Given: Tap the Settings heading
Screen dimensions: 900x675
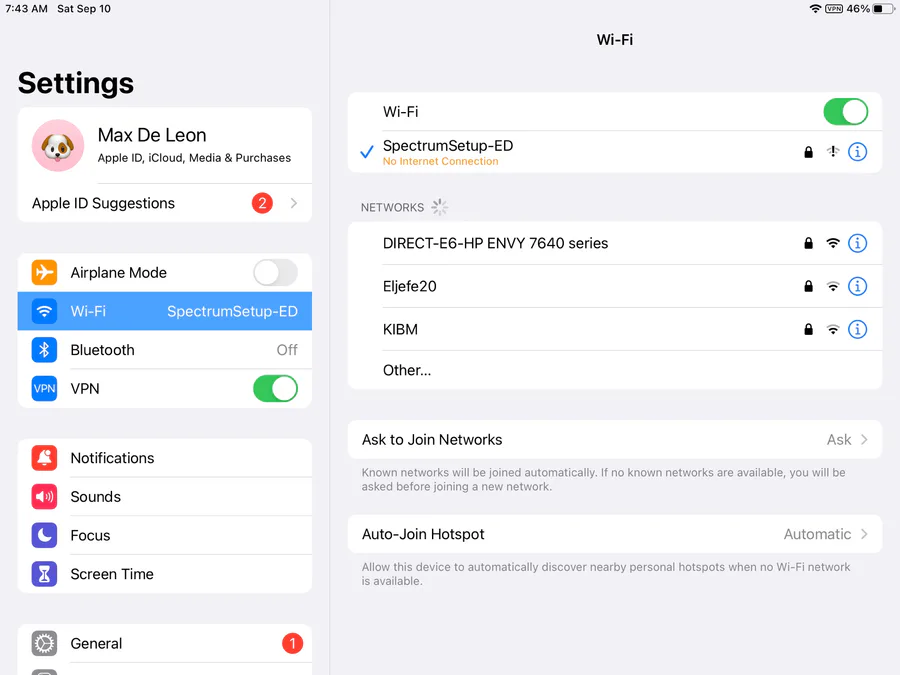Looking at the screenshot, I should click(x=76, y=83).
